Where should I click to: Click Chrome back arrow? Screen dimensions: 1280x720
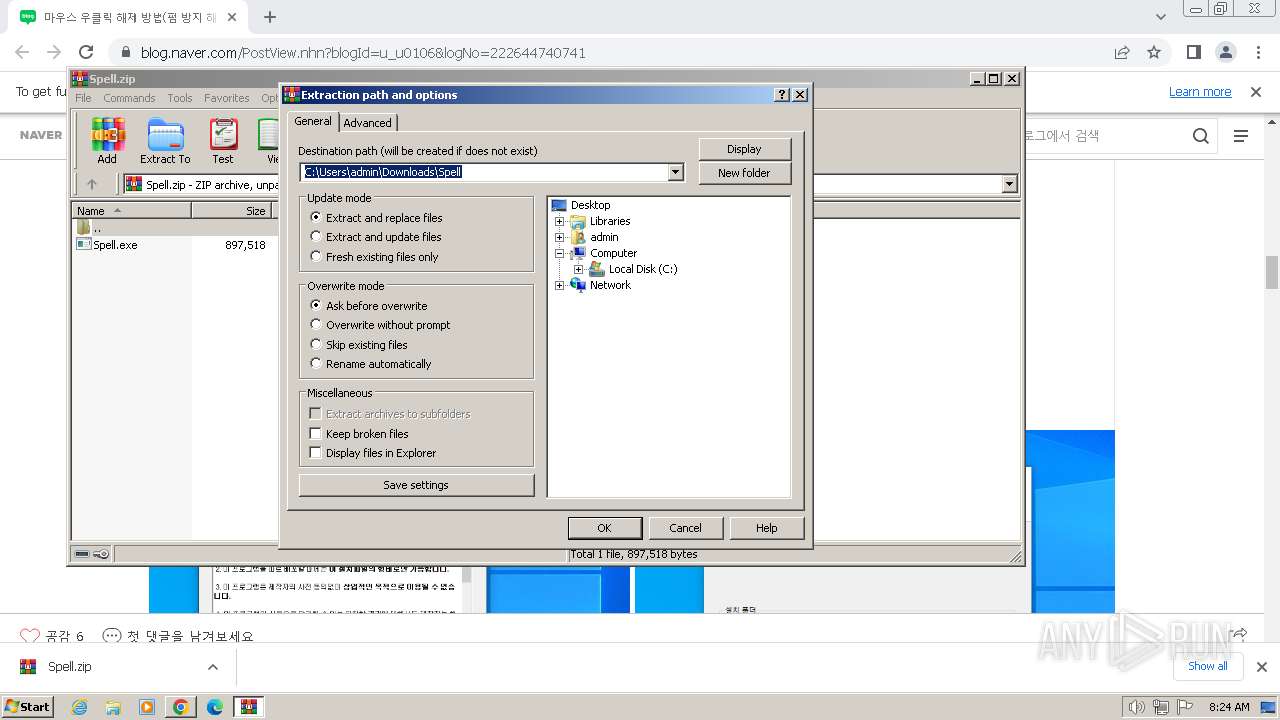point(22,52)
